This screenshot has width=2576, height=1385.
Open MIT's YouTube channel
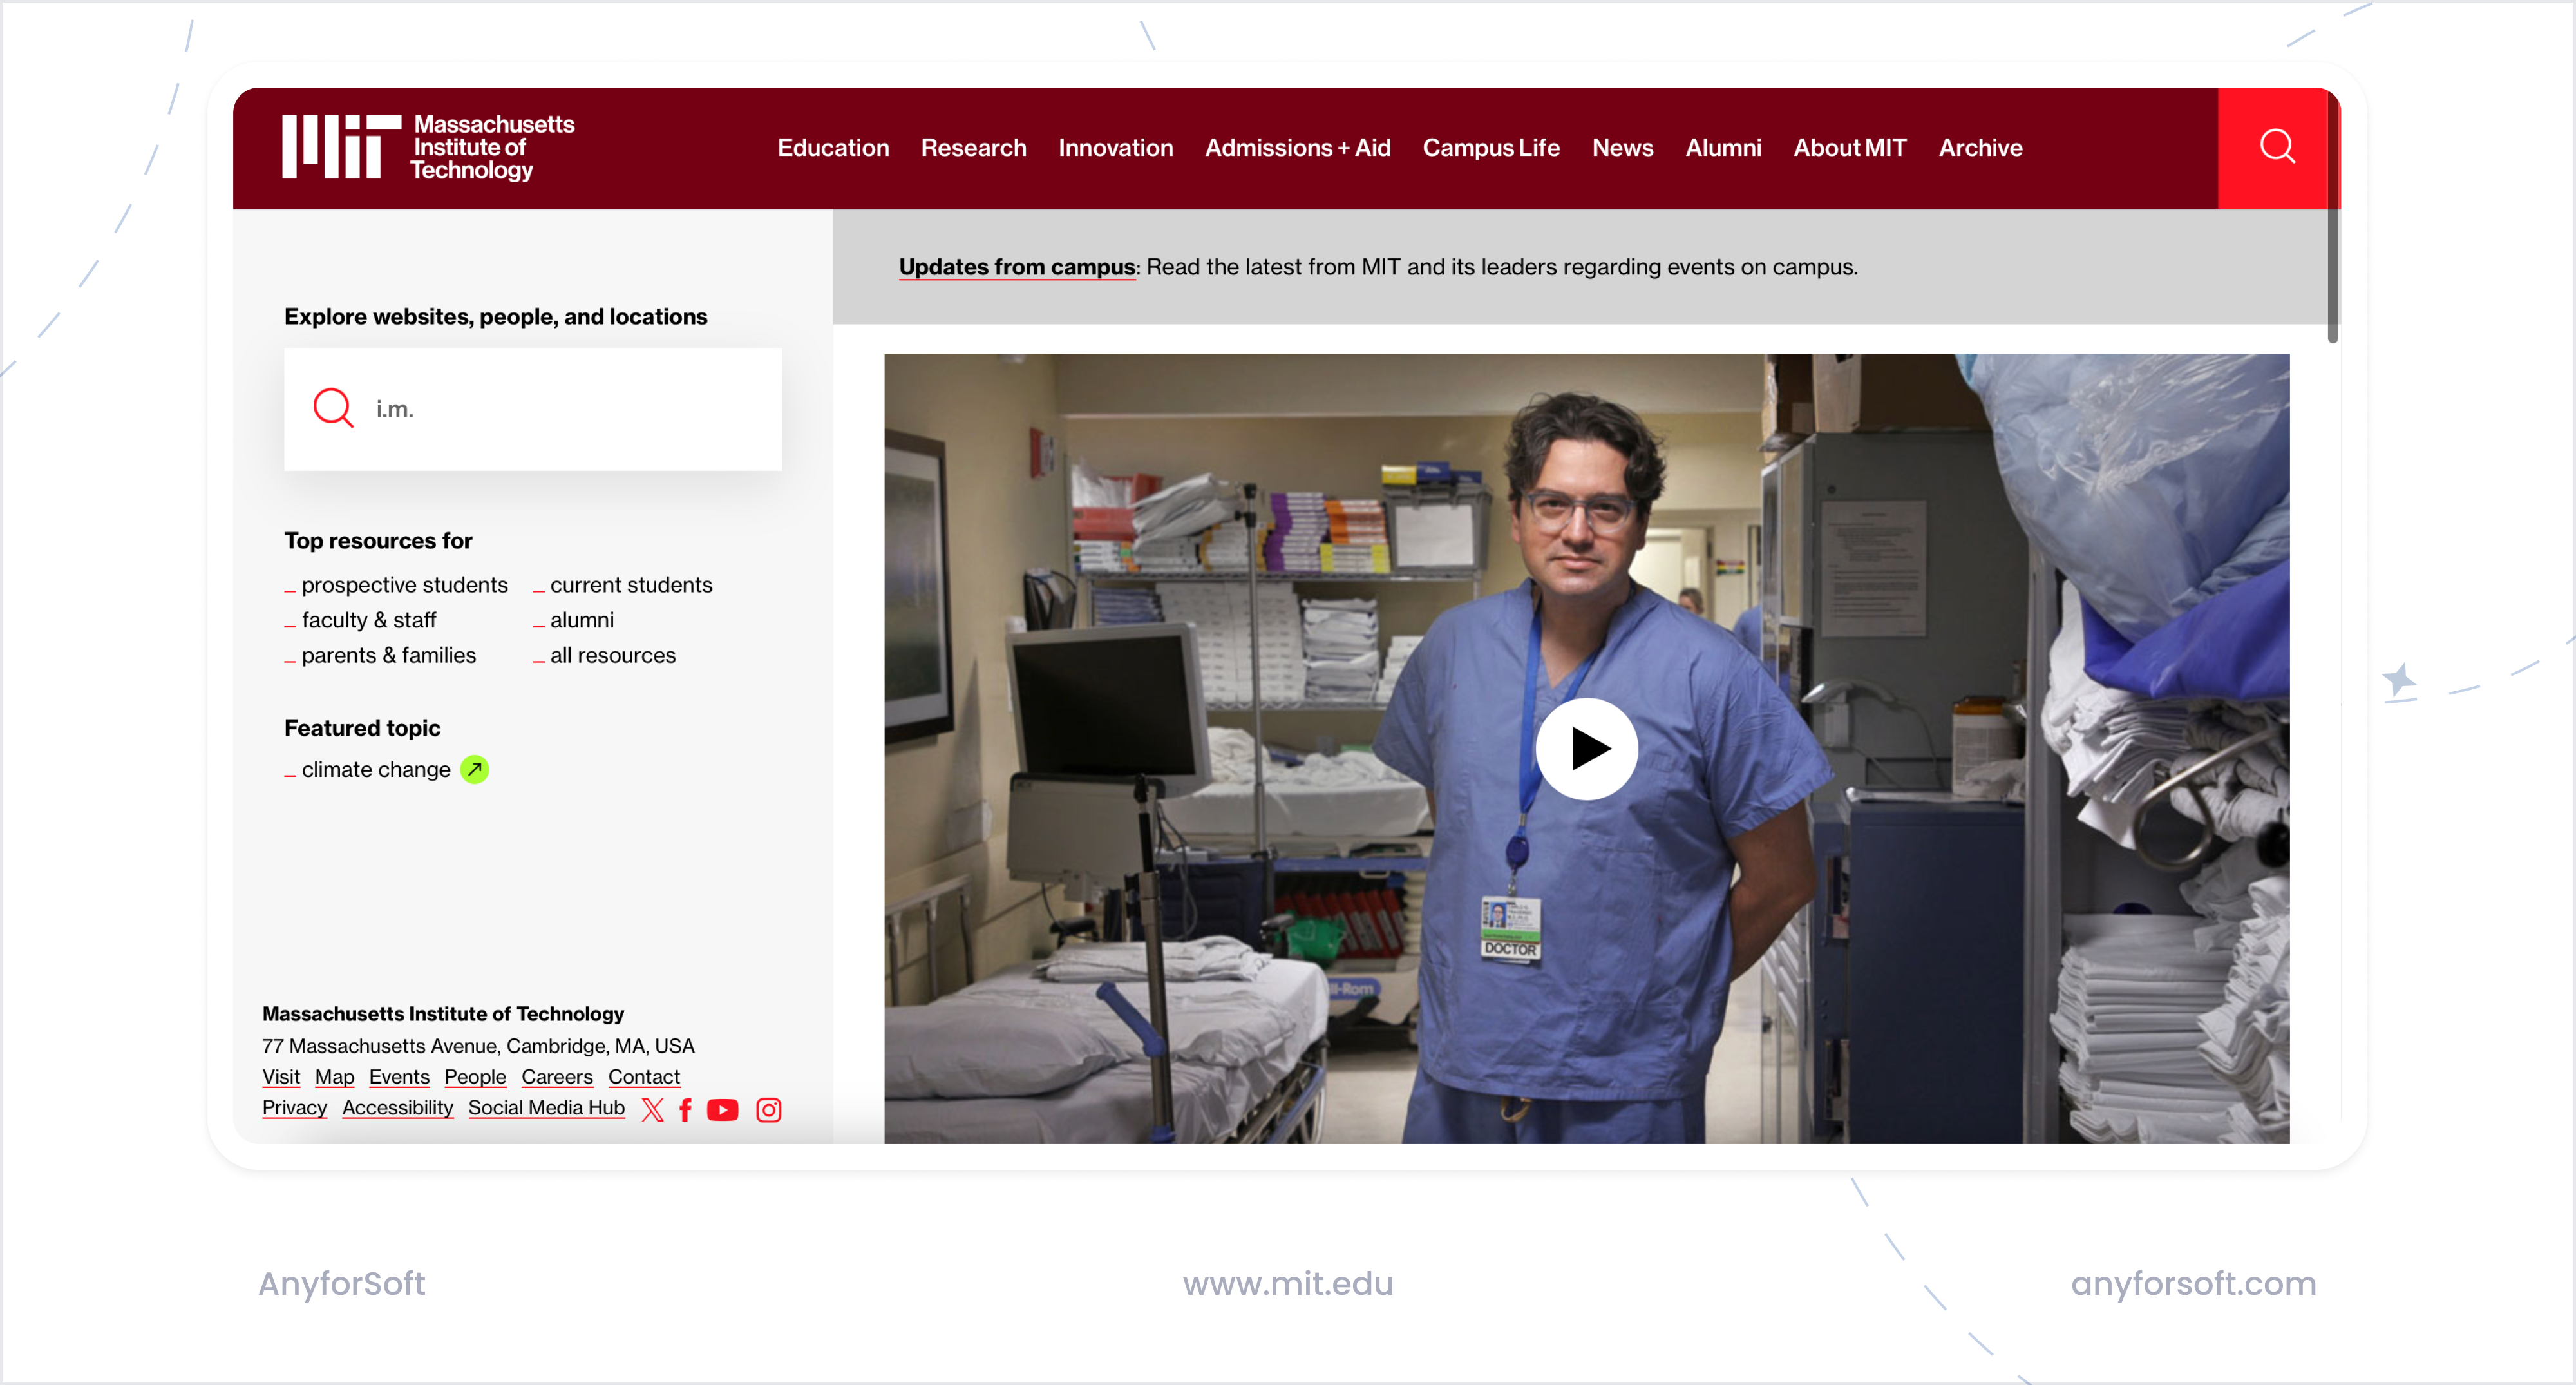click(x=723, y=1109)
